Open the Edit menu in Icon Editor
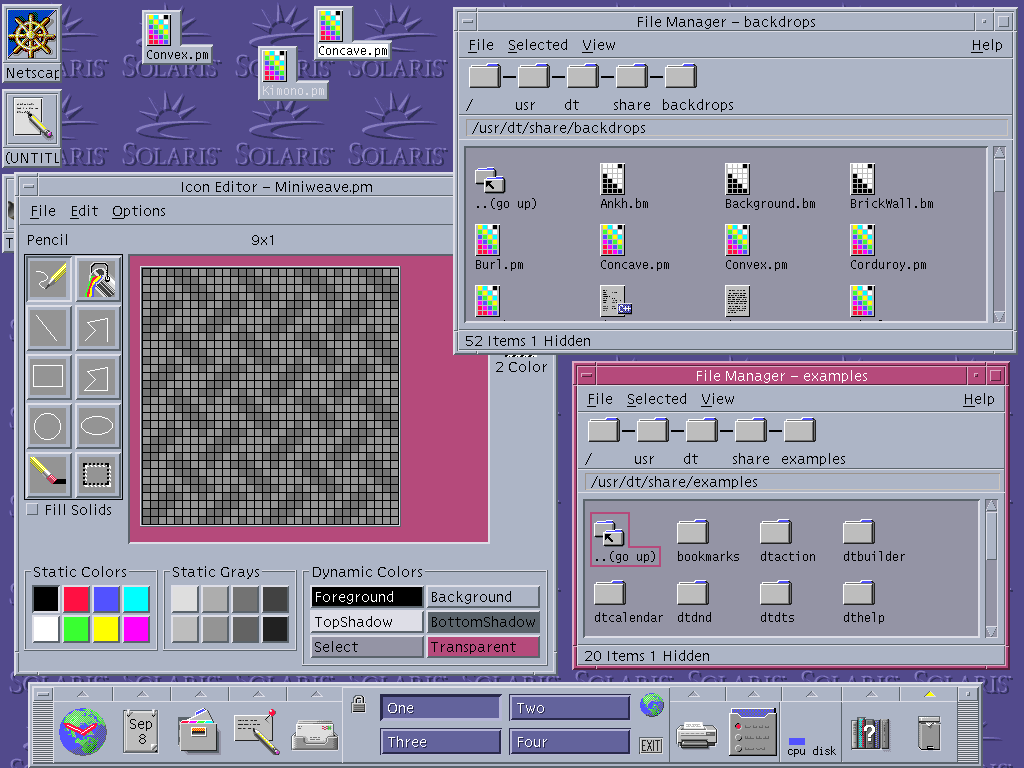Screen dimensions: 1024x768 click(84, 211)
